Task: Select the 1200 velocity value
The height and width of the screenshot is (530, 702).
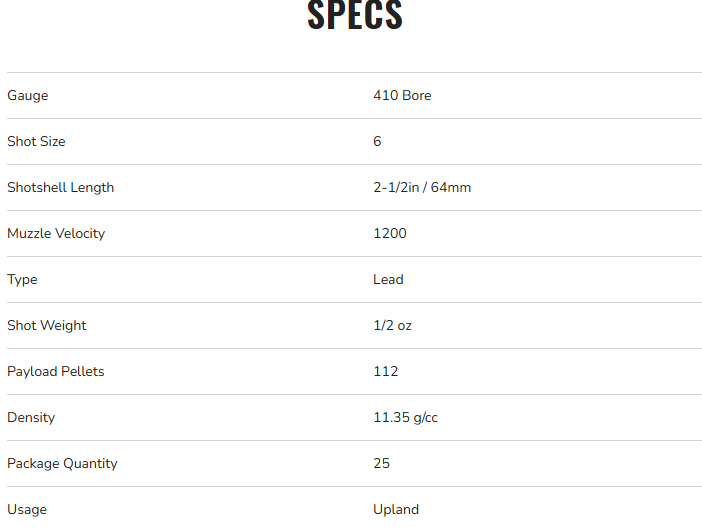Action: [390, 234]
